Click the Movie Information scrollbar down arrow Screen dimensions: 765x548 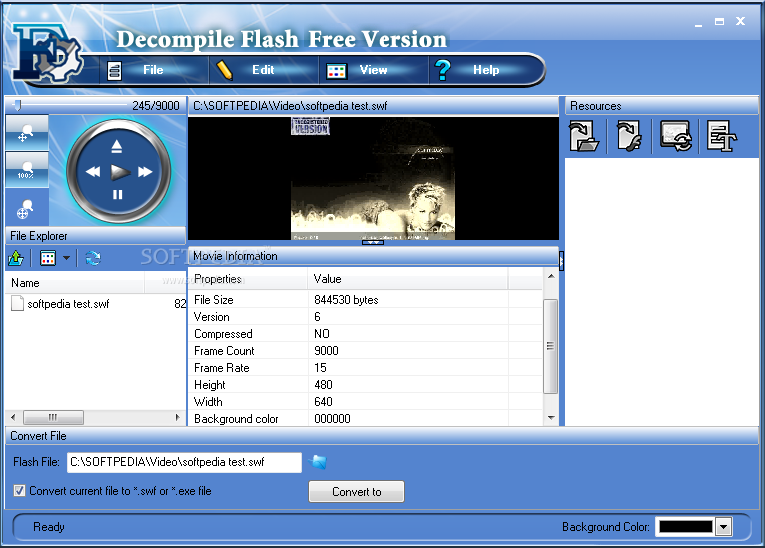tap(551, 418)
